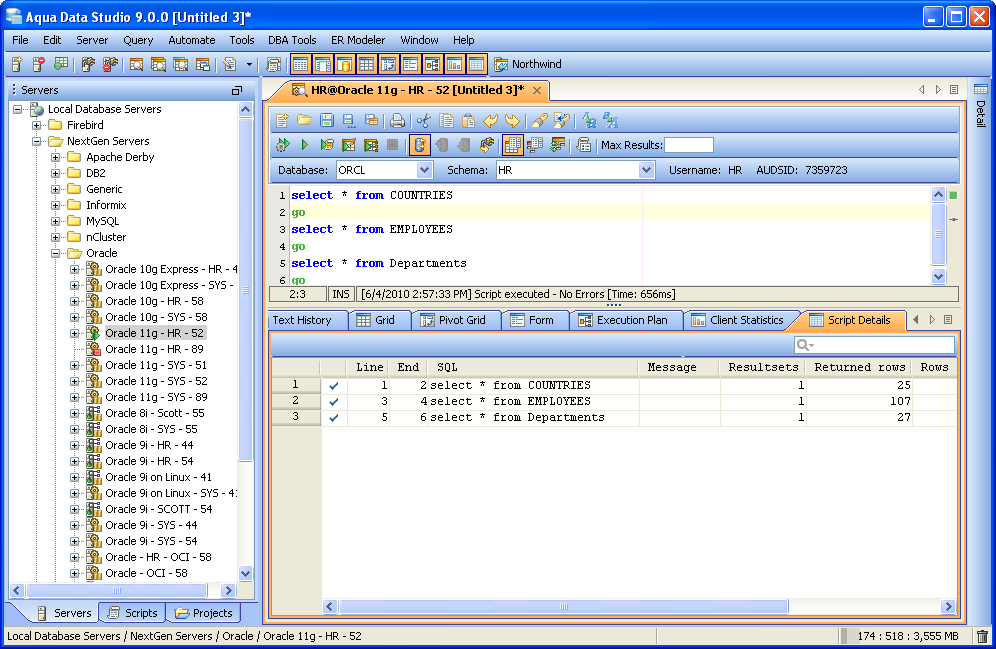Image resolution: width=996 pixels, height=649 pixels.
Task: Click the Execute green play icon
Action: 305,145
